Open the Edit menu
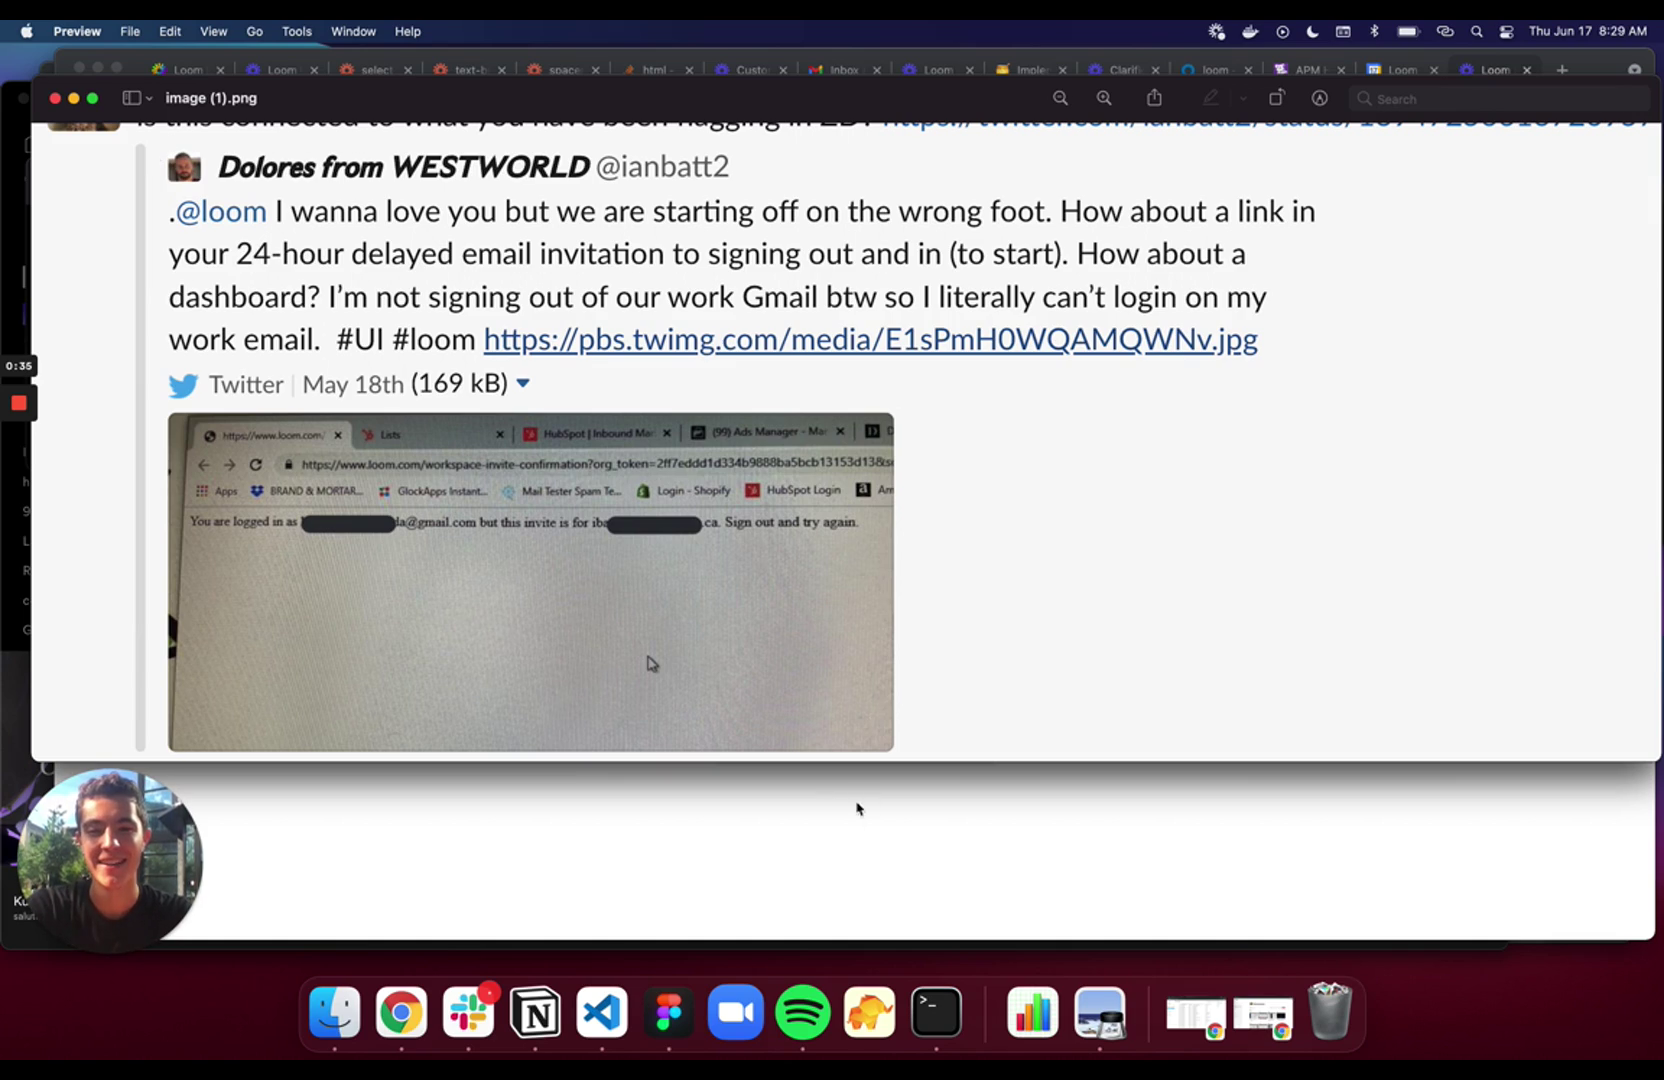The image size is (1664, 1080). pyautogui.click(x=170, y=31)
